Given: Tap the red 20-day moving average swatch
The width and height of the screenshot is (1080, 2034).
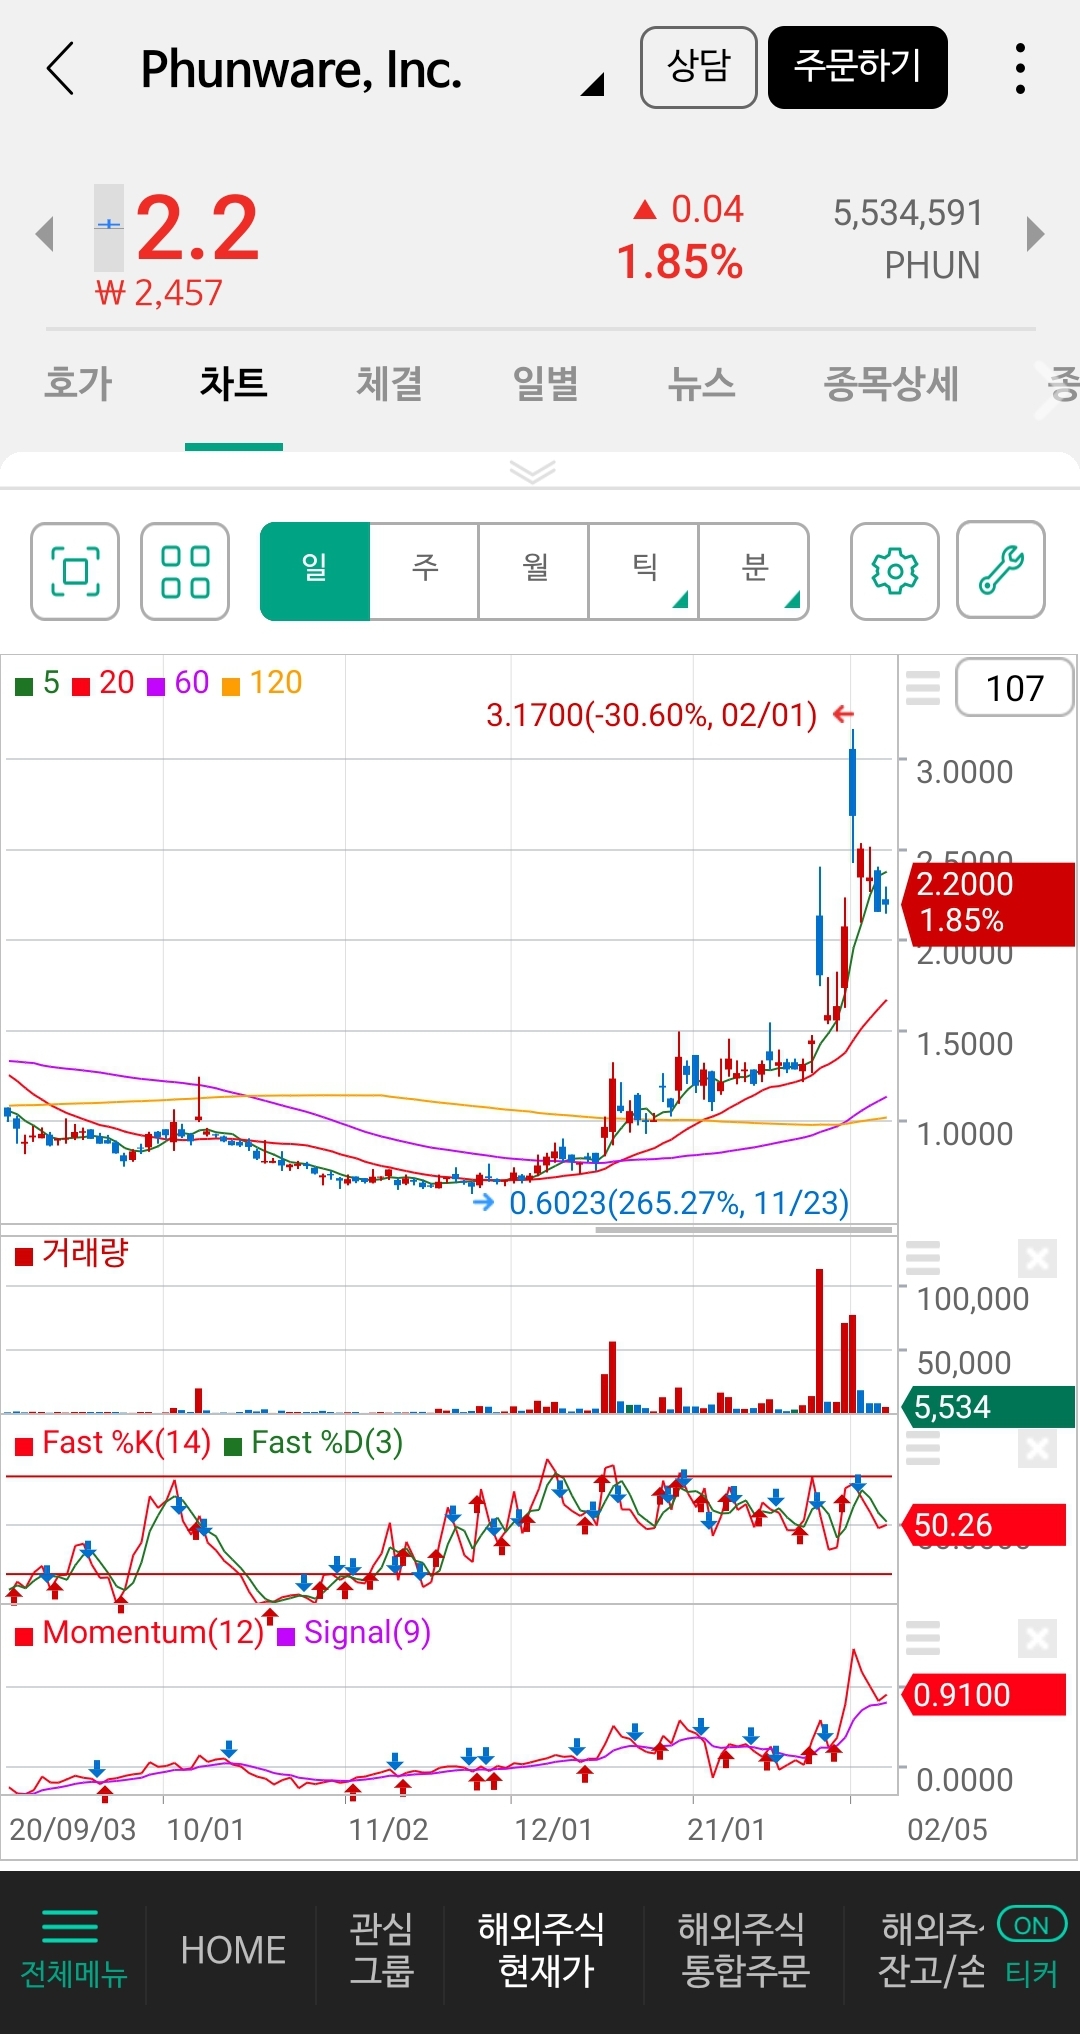Looking at the screenshot, I should coord(81,686).
